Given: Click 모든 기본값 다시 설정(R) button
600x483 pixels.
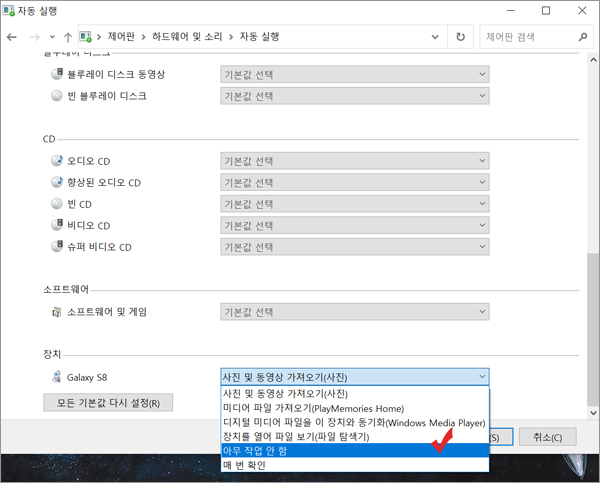Looking at the screenshot, I should point(108,403).
